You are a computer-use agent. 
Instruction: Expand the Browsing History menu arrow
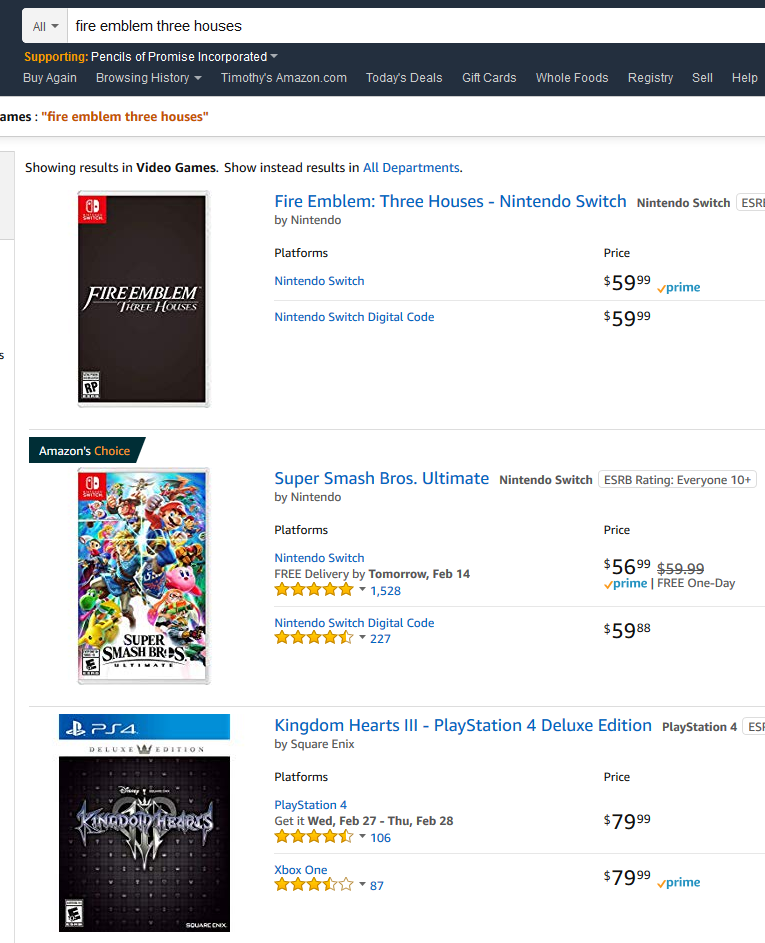[198, 78]
